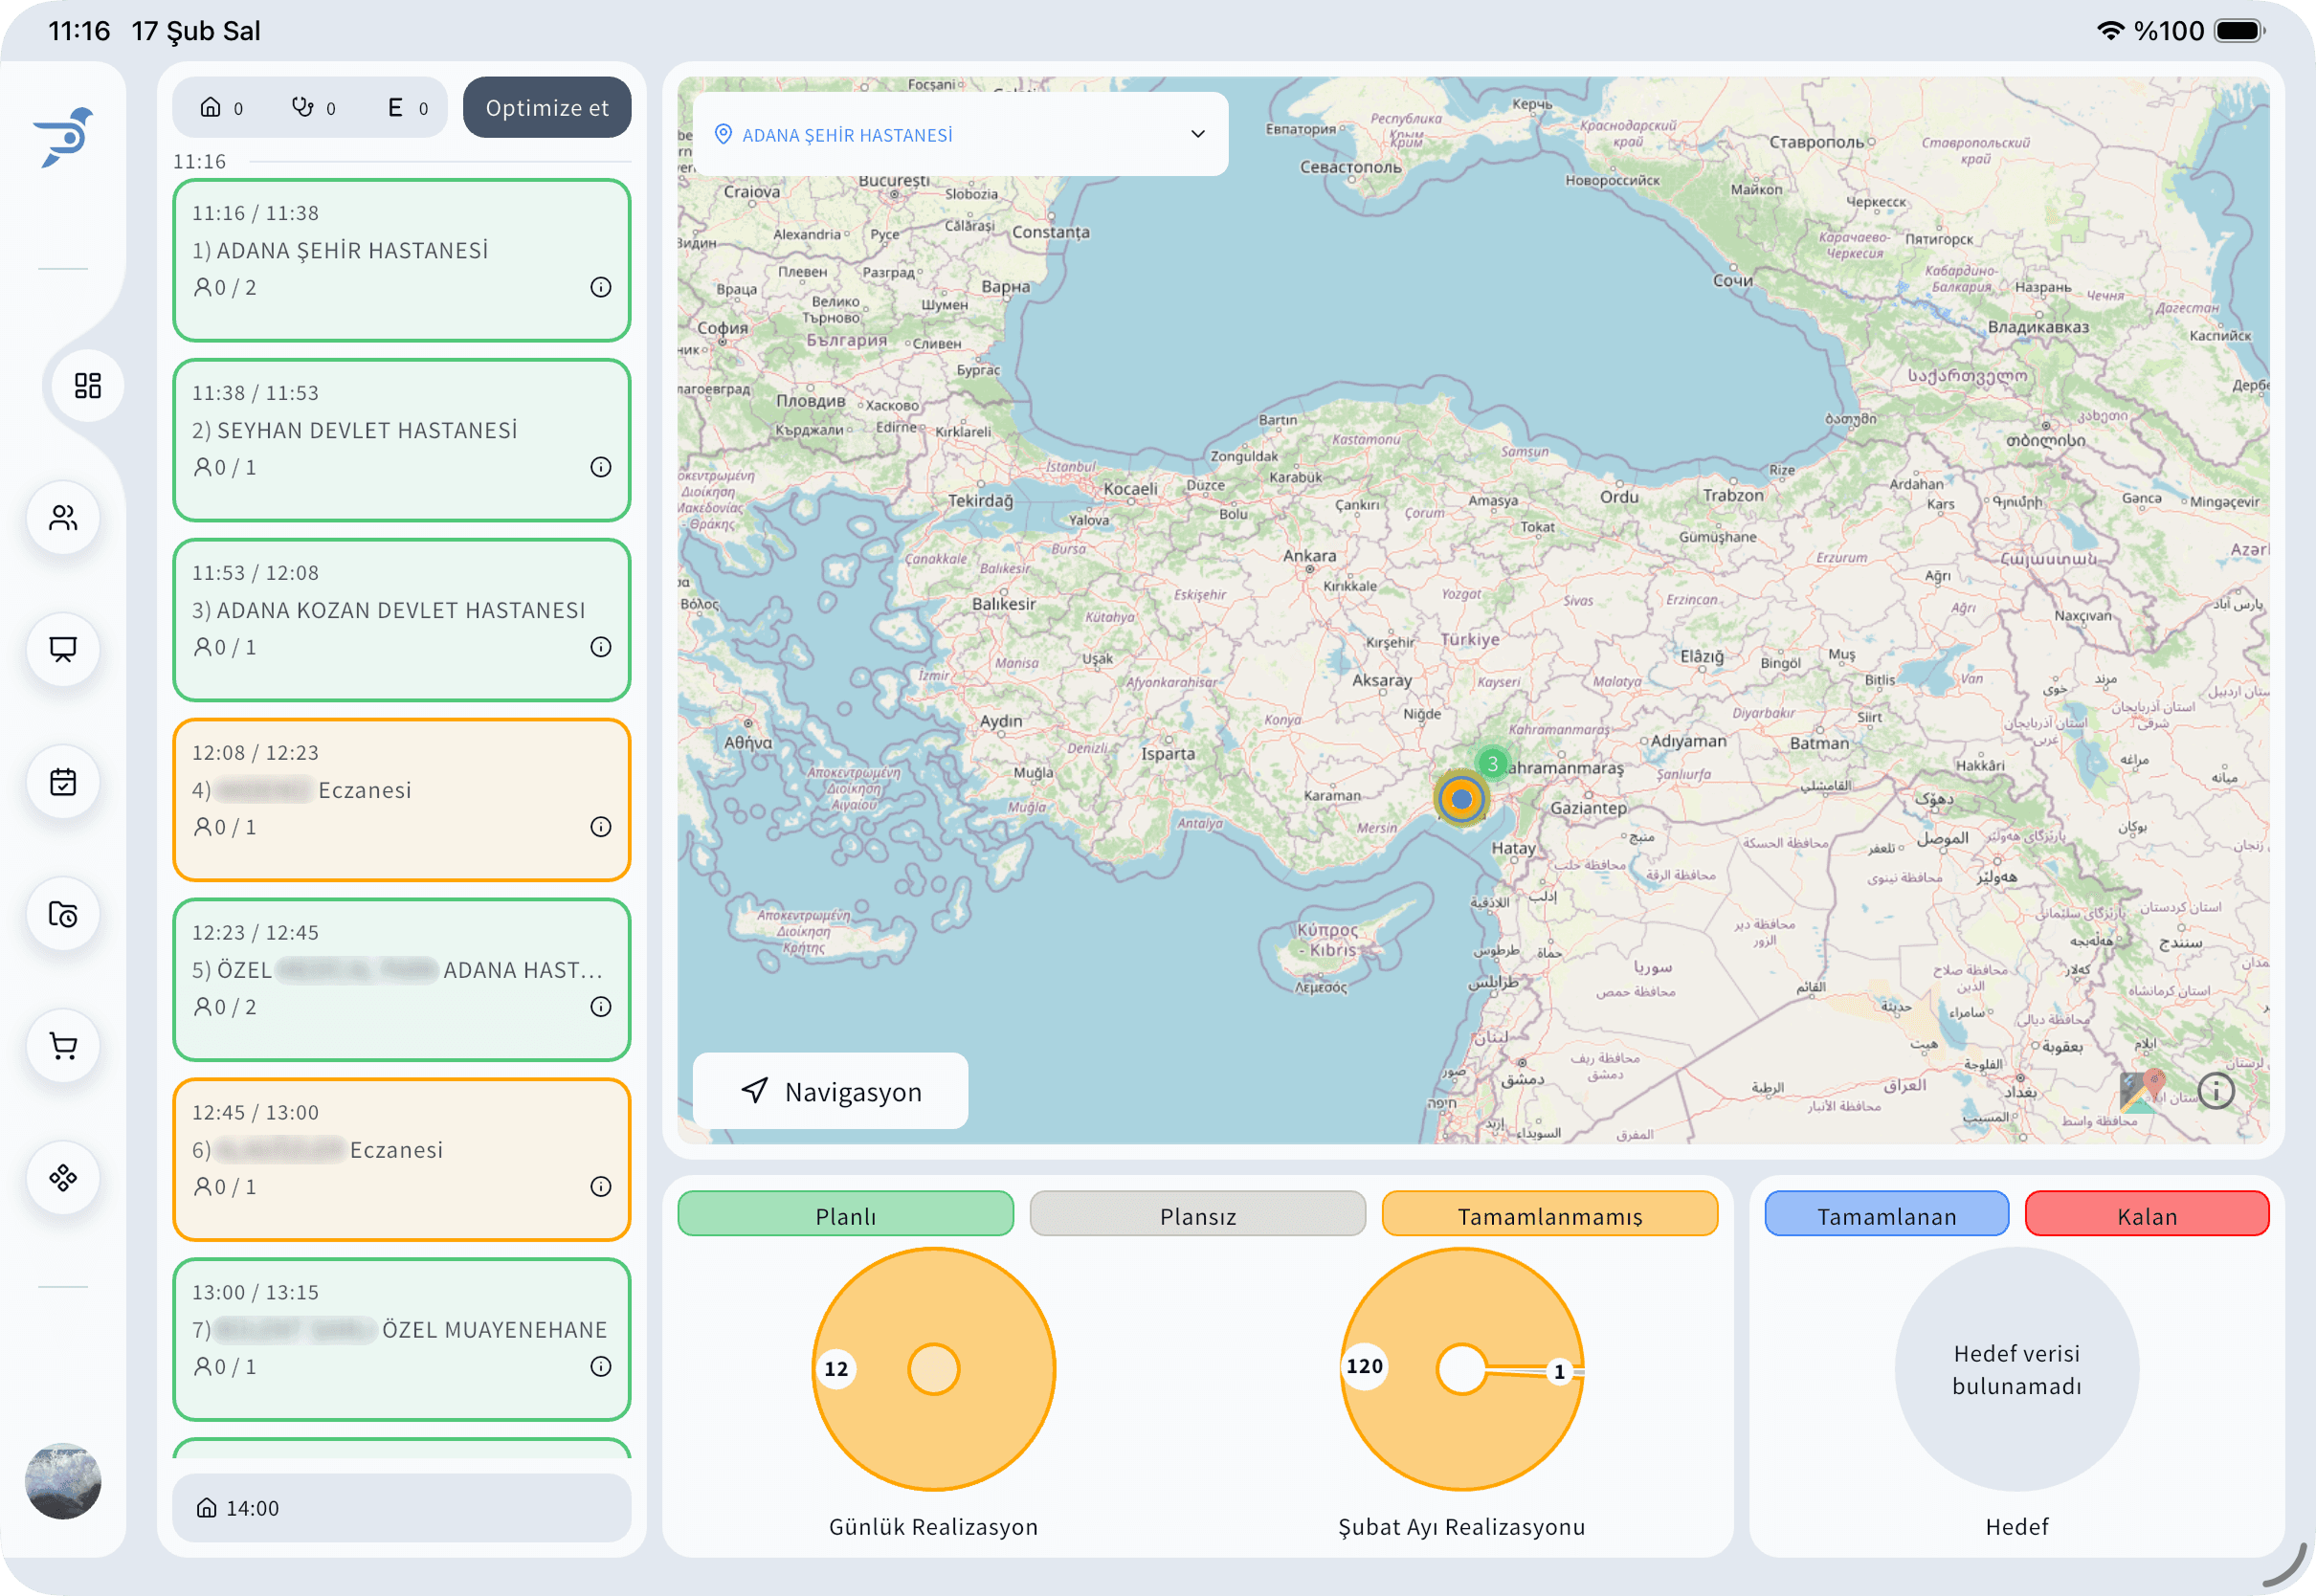Screen dimensions: 2316x1596
Task: Toggle the Tamamlanmamış legend filter
Action: [x=1549, y=1215]
